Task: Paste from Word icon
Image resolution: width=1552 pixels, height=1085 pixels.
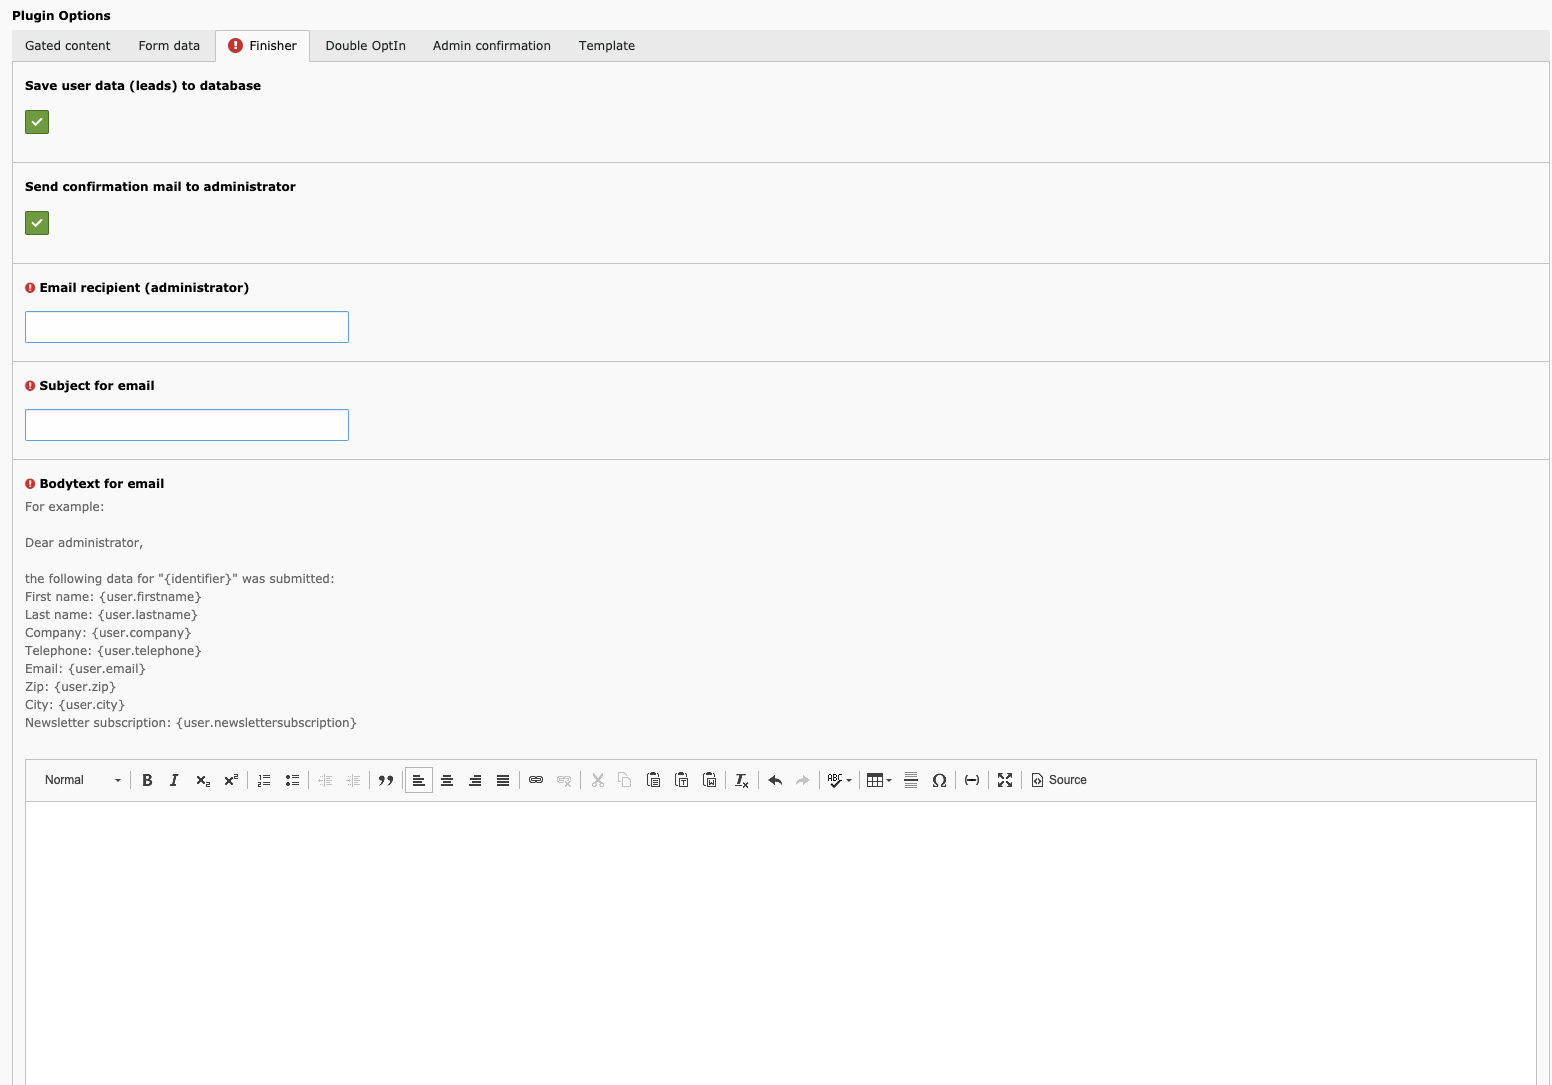Action: [710, 780]
